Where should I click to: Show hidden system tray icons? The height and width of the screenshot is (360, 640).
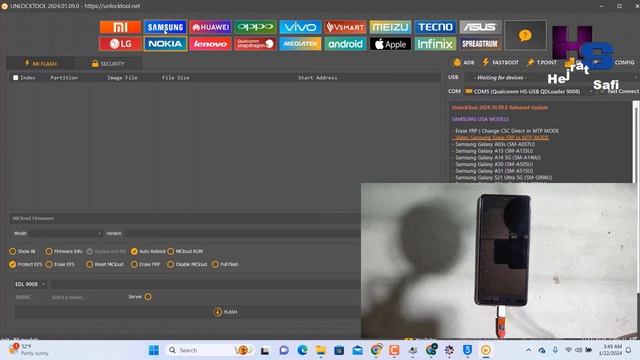(529, 350)
